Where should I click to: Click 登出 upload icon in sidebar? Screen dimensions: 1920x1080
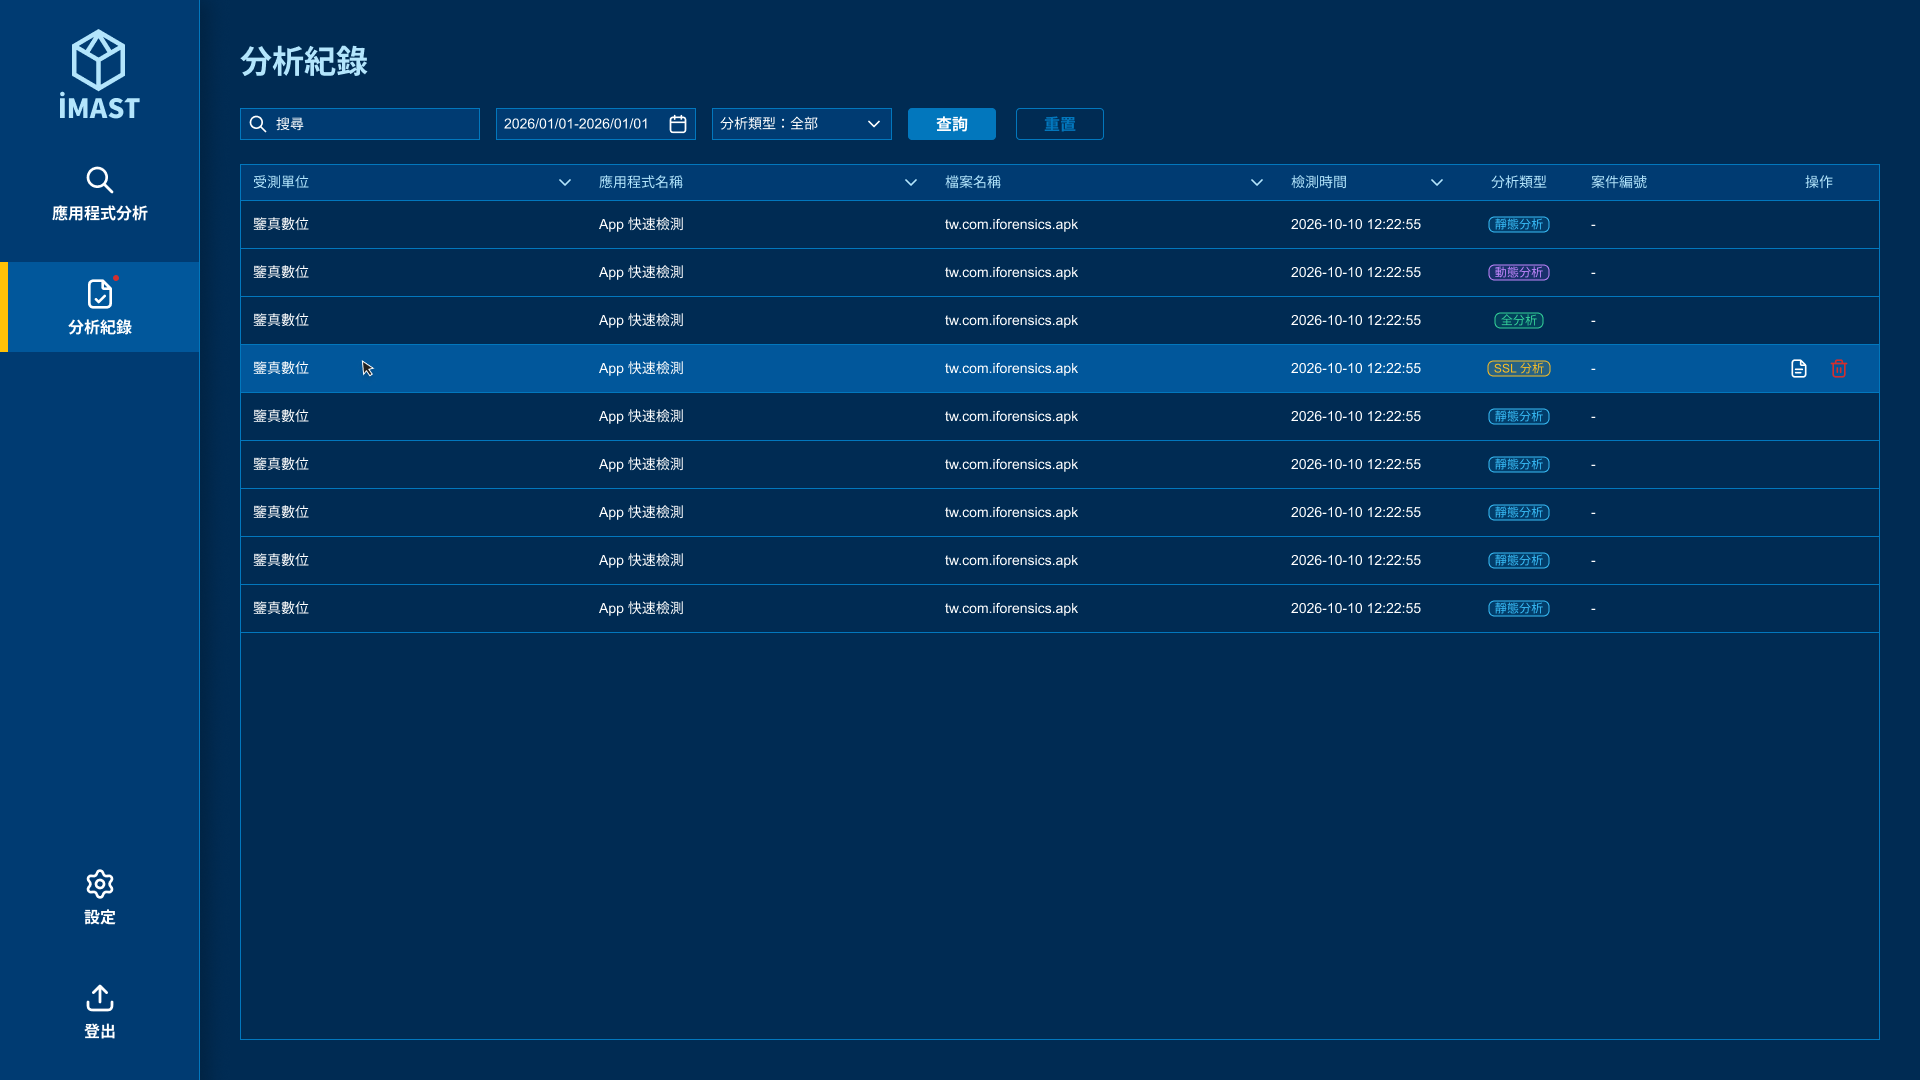(99, 998)
